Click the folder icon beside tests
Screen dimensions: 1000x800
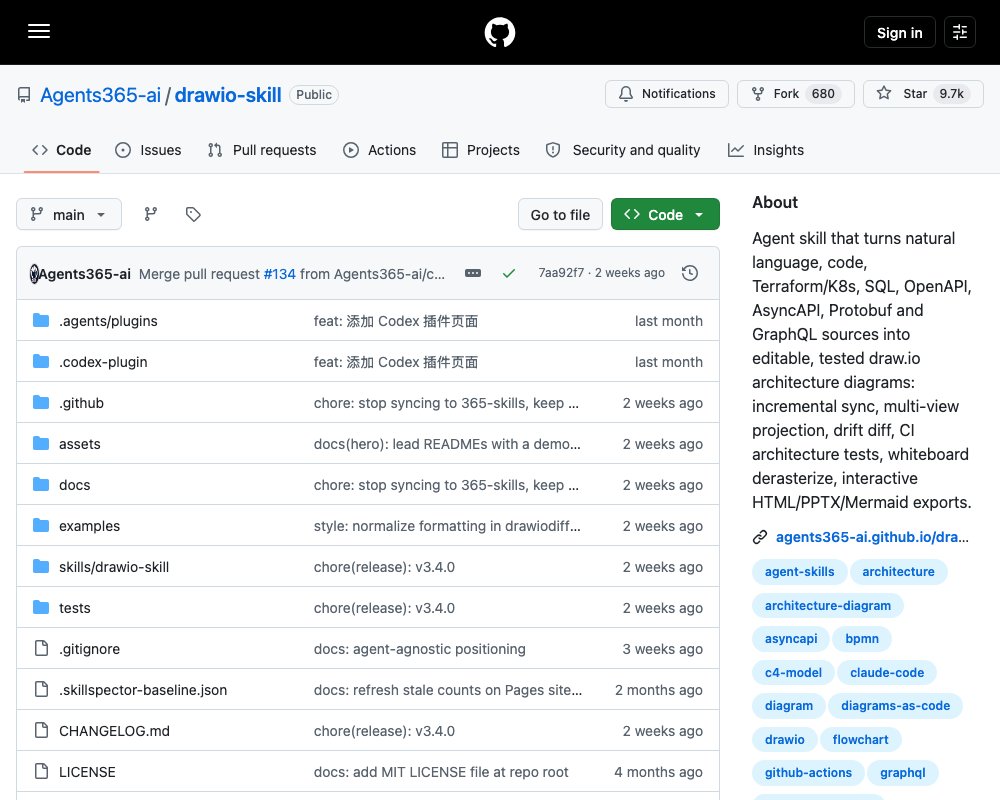[41, 607]
